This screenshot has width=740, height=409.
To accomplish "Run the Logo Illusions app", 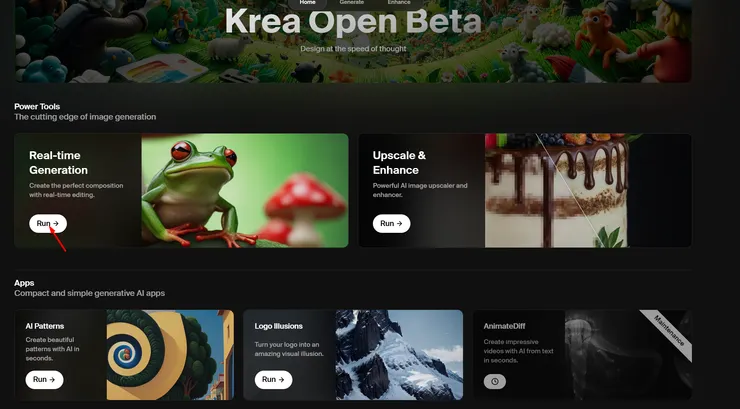I will pos(273,380).
